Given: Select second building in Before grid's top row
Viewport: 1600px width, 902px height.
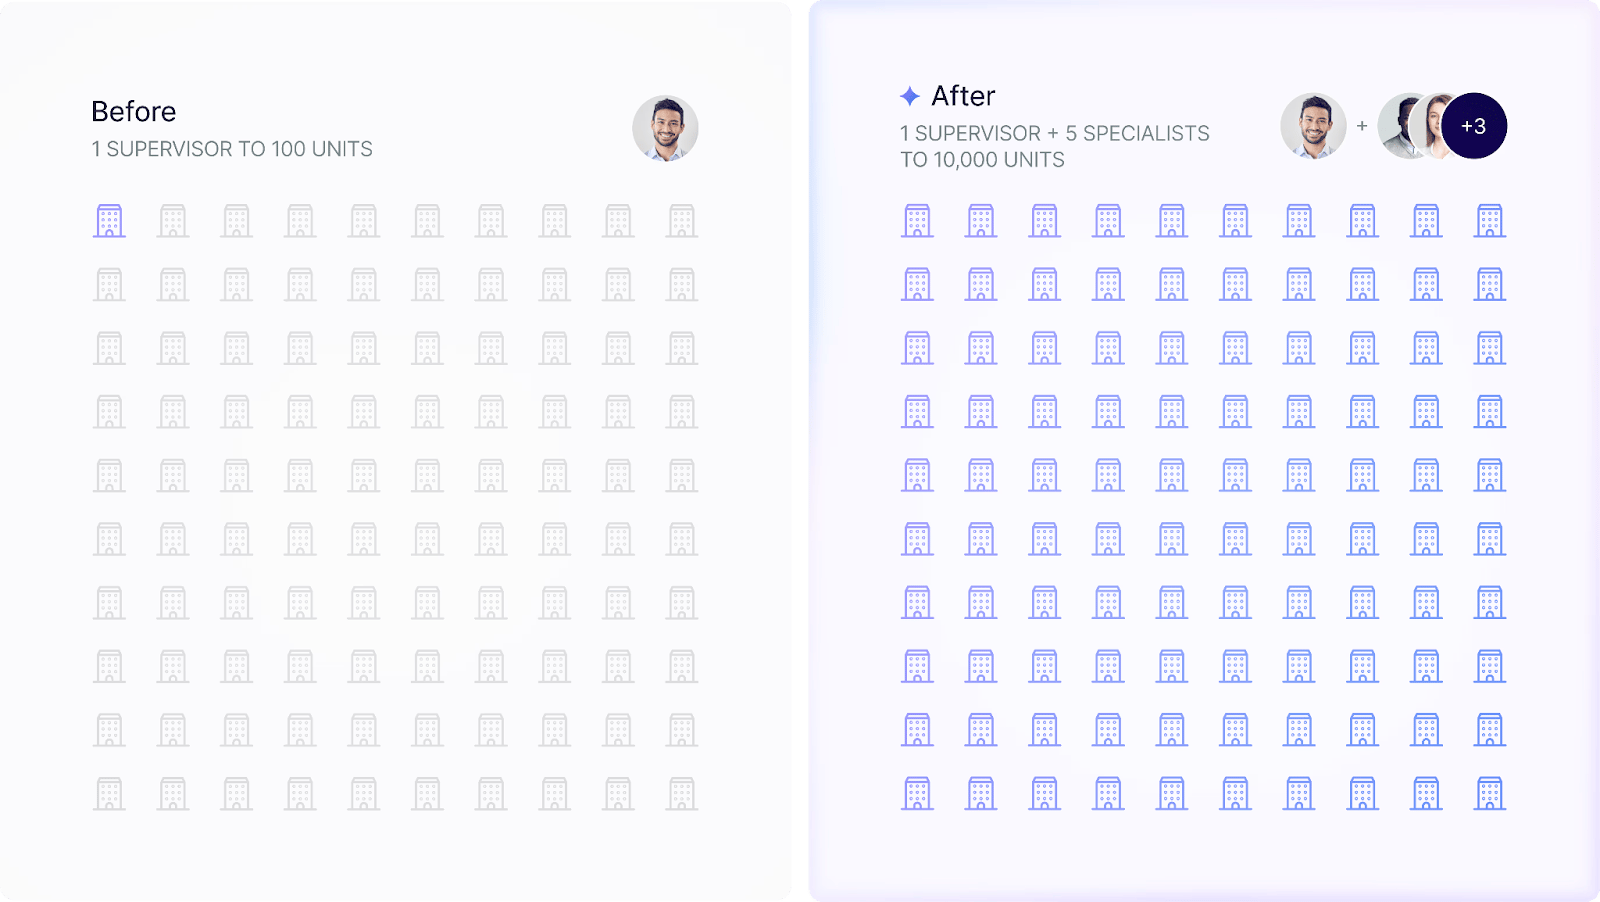Looking at the screenshot, I should (x=173, y=221).
